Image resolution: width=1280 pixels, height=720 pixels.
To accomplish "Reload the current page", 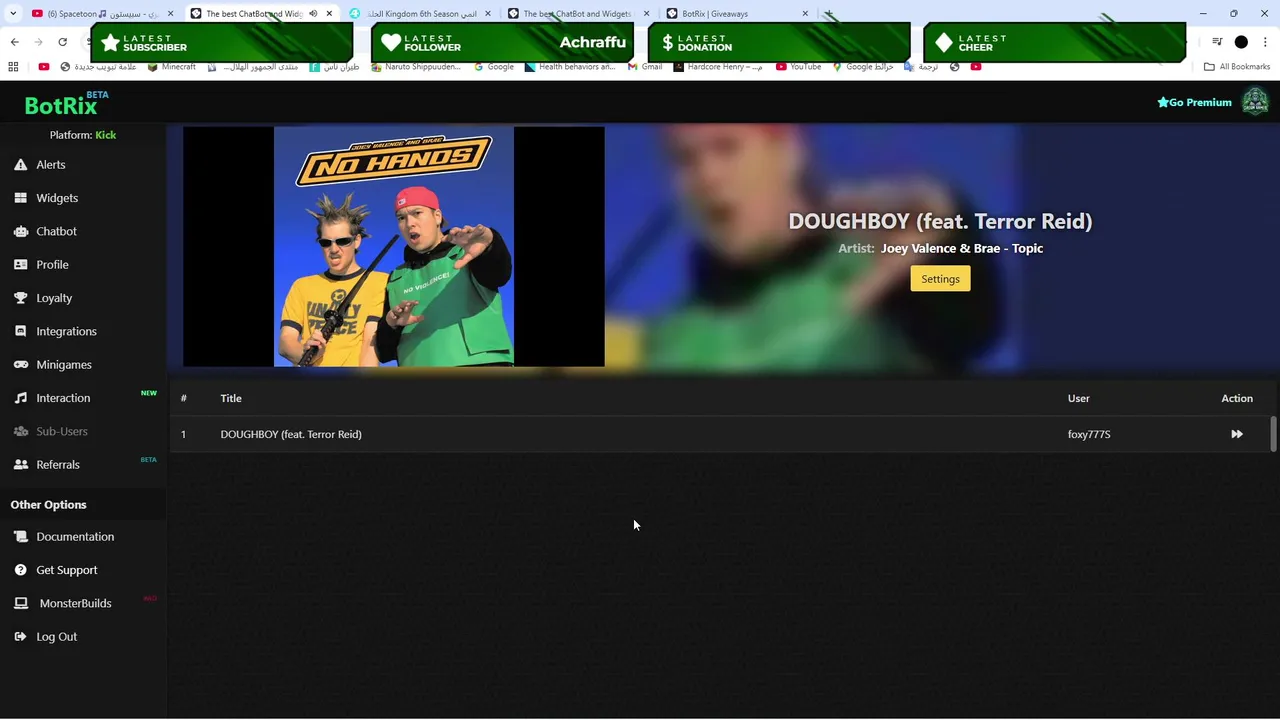I will (x=62, y=42).
